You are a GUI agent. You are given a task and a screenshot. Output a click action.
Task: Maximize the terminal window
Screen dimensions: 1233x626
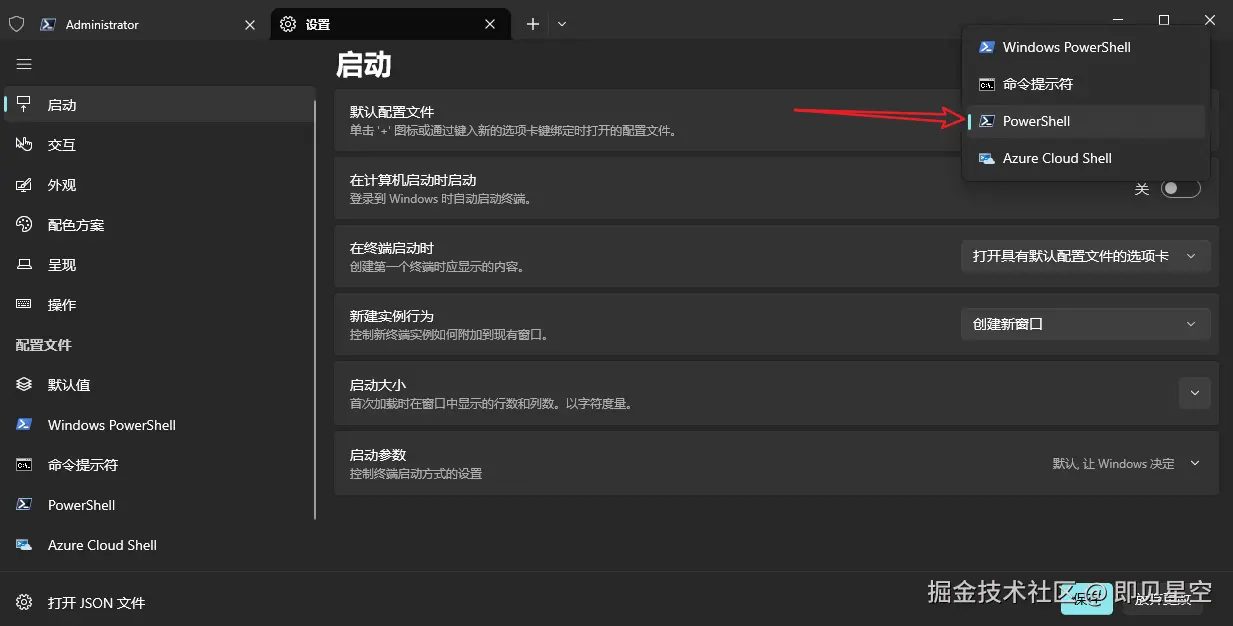pyautogui.click(x=1164, y=20)
